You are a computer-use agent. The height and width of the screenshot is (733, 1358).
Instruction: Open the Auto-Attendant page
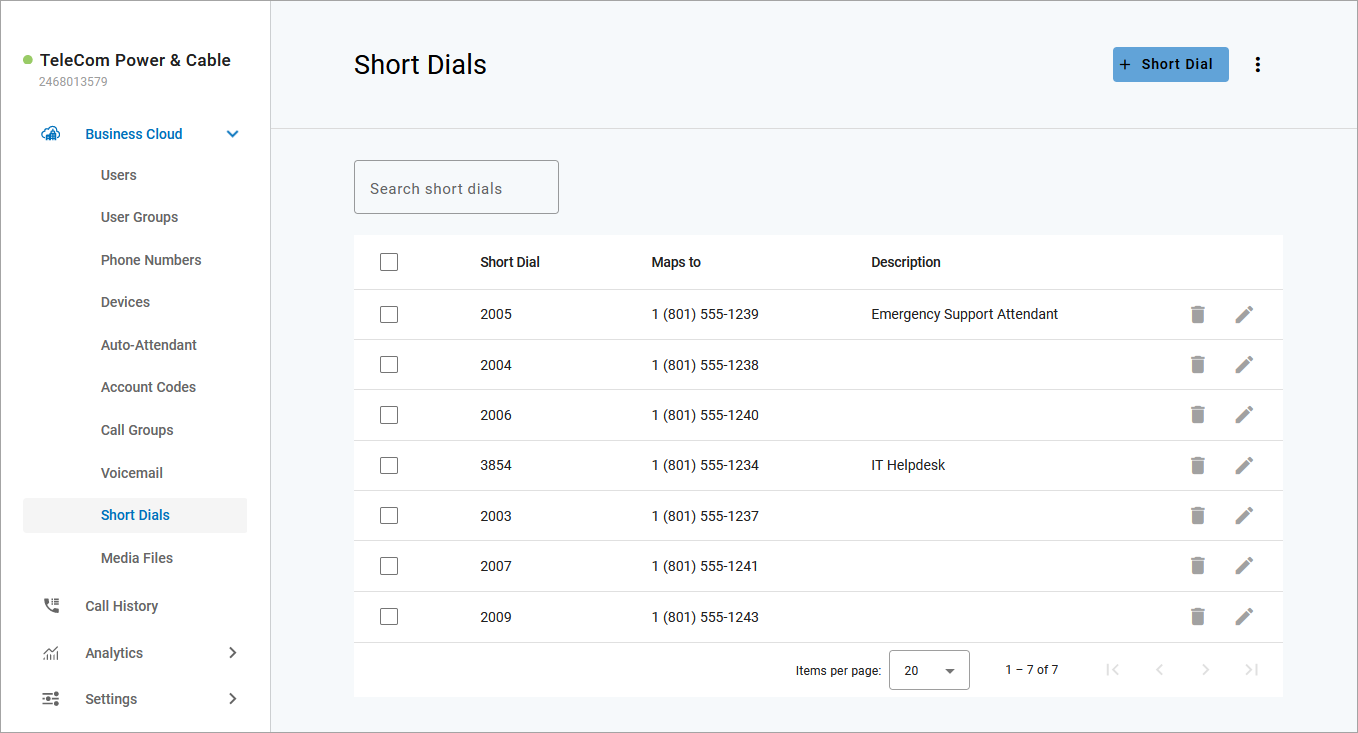tap(149, 345)
